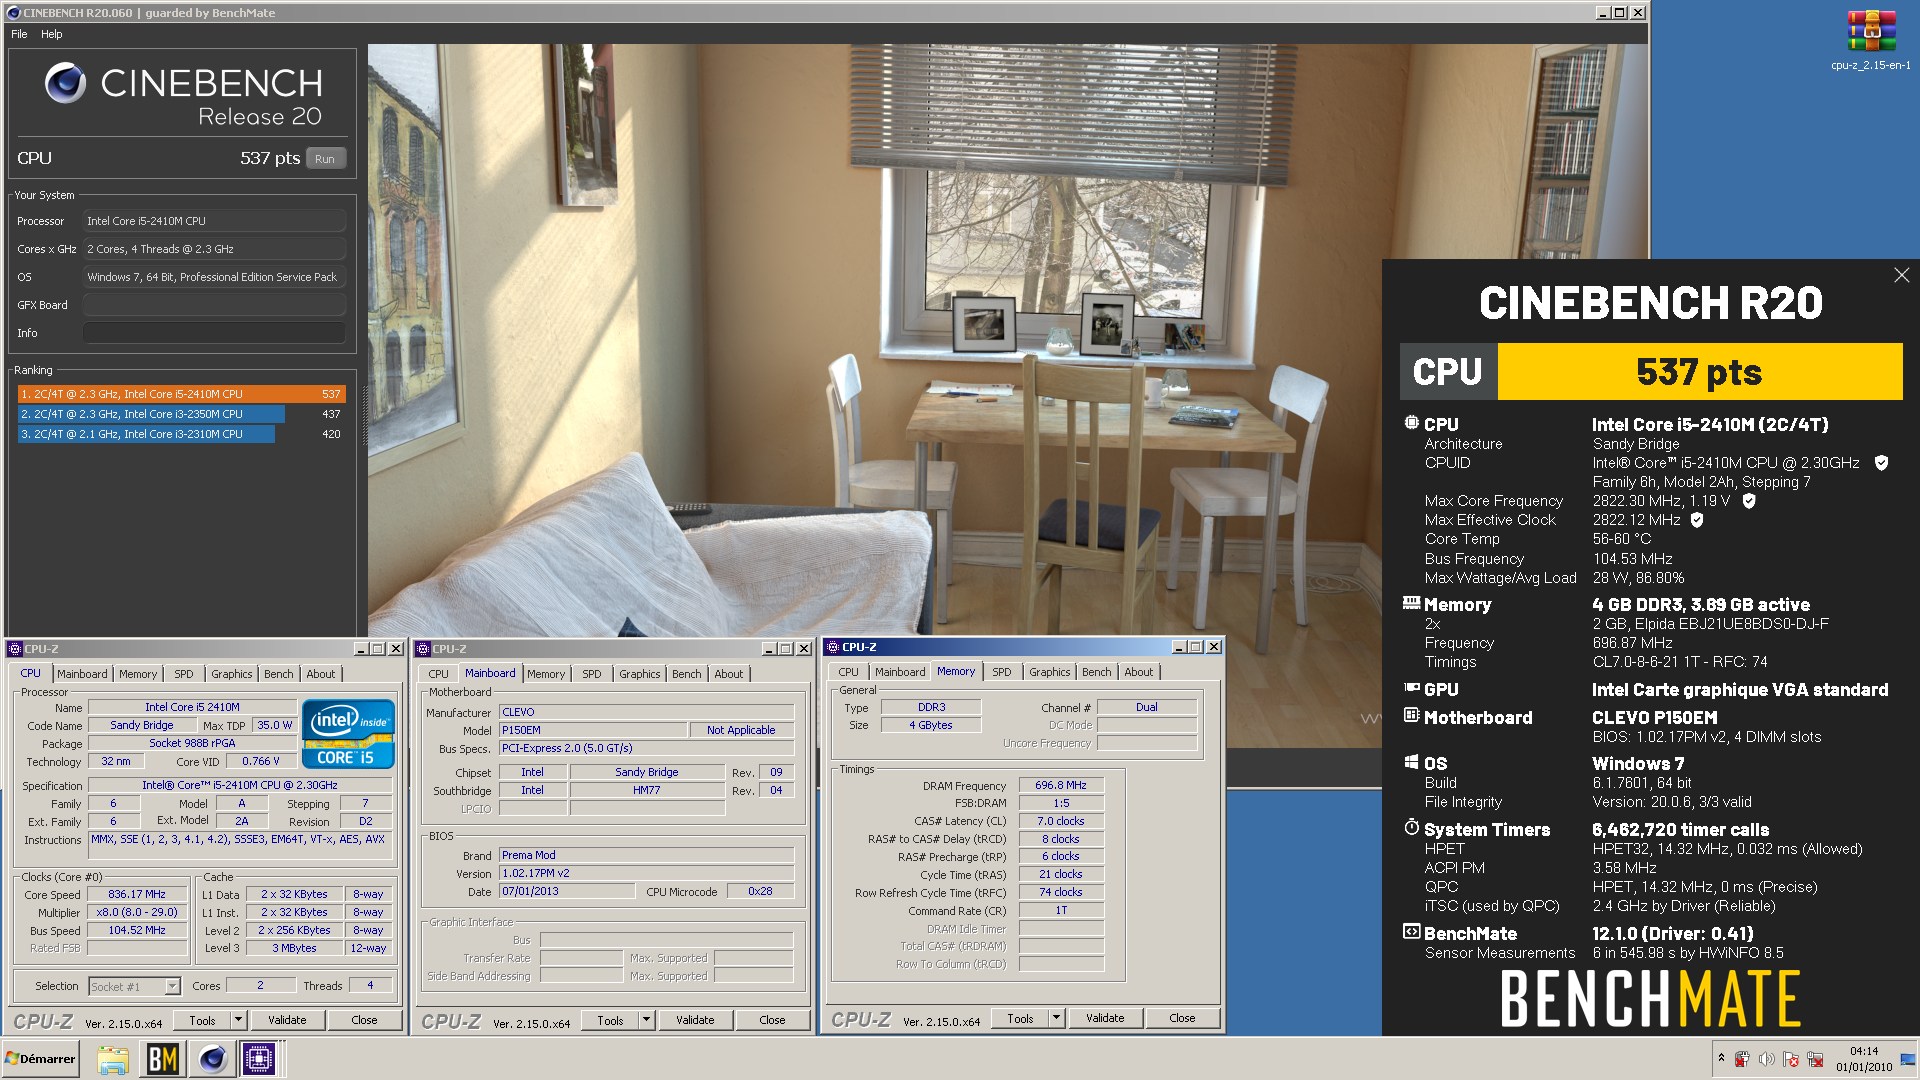
Task: Click Validate in left CPU-Z window
Action: coord(287,1020)
